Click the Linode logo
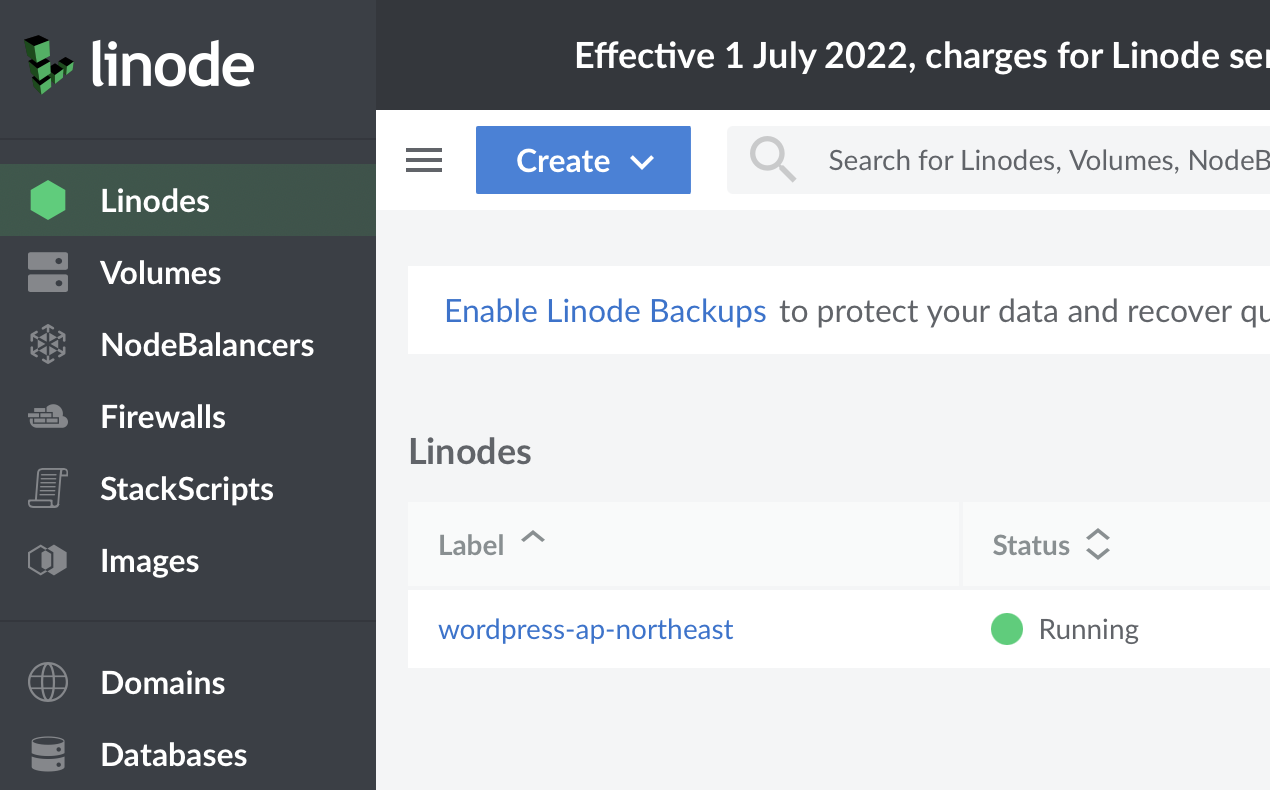1270x790 pixels. 140,64
